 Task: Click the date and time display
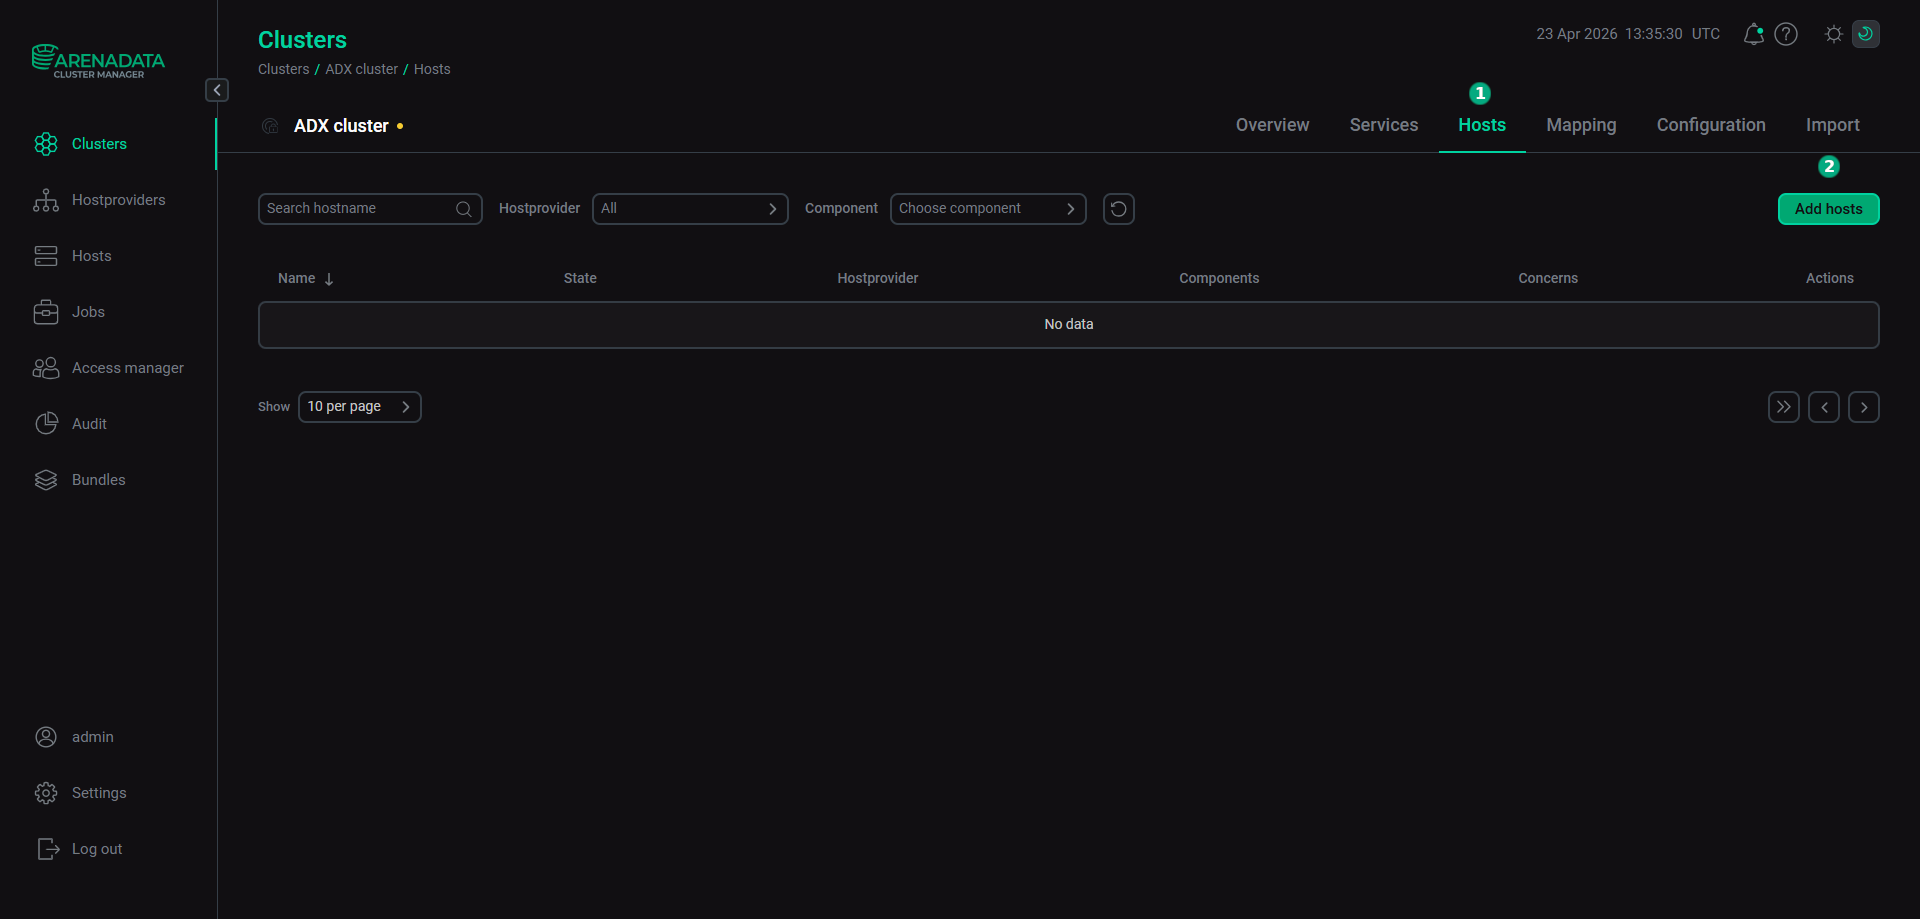coord(1628,34)
